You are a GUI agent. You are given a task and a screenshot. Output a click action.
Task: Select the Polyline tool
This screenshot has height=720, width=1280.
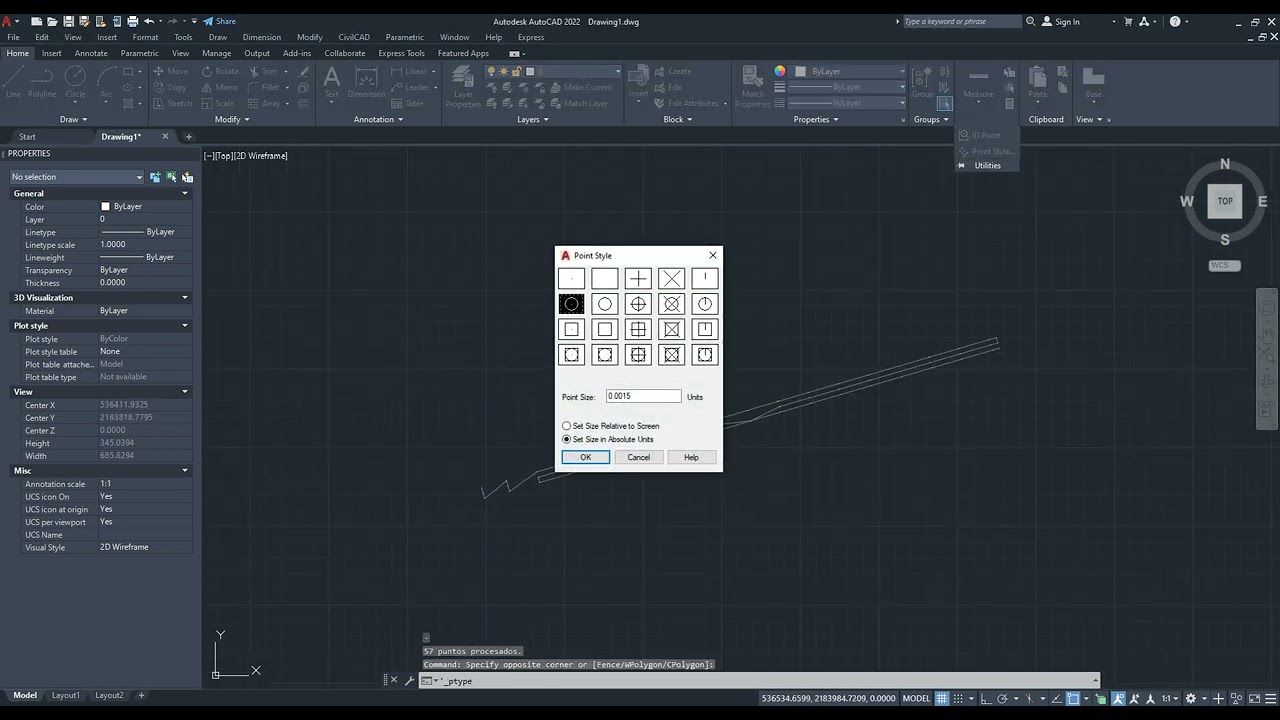click(42, 82)
